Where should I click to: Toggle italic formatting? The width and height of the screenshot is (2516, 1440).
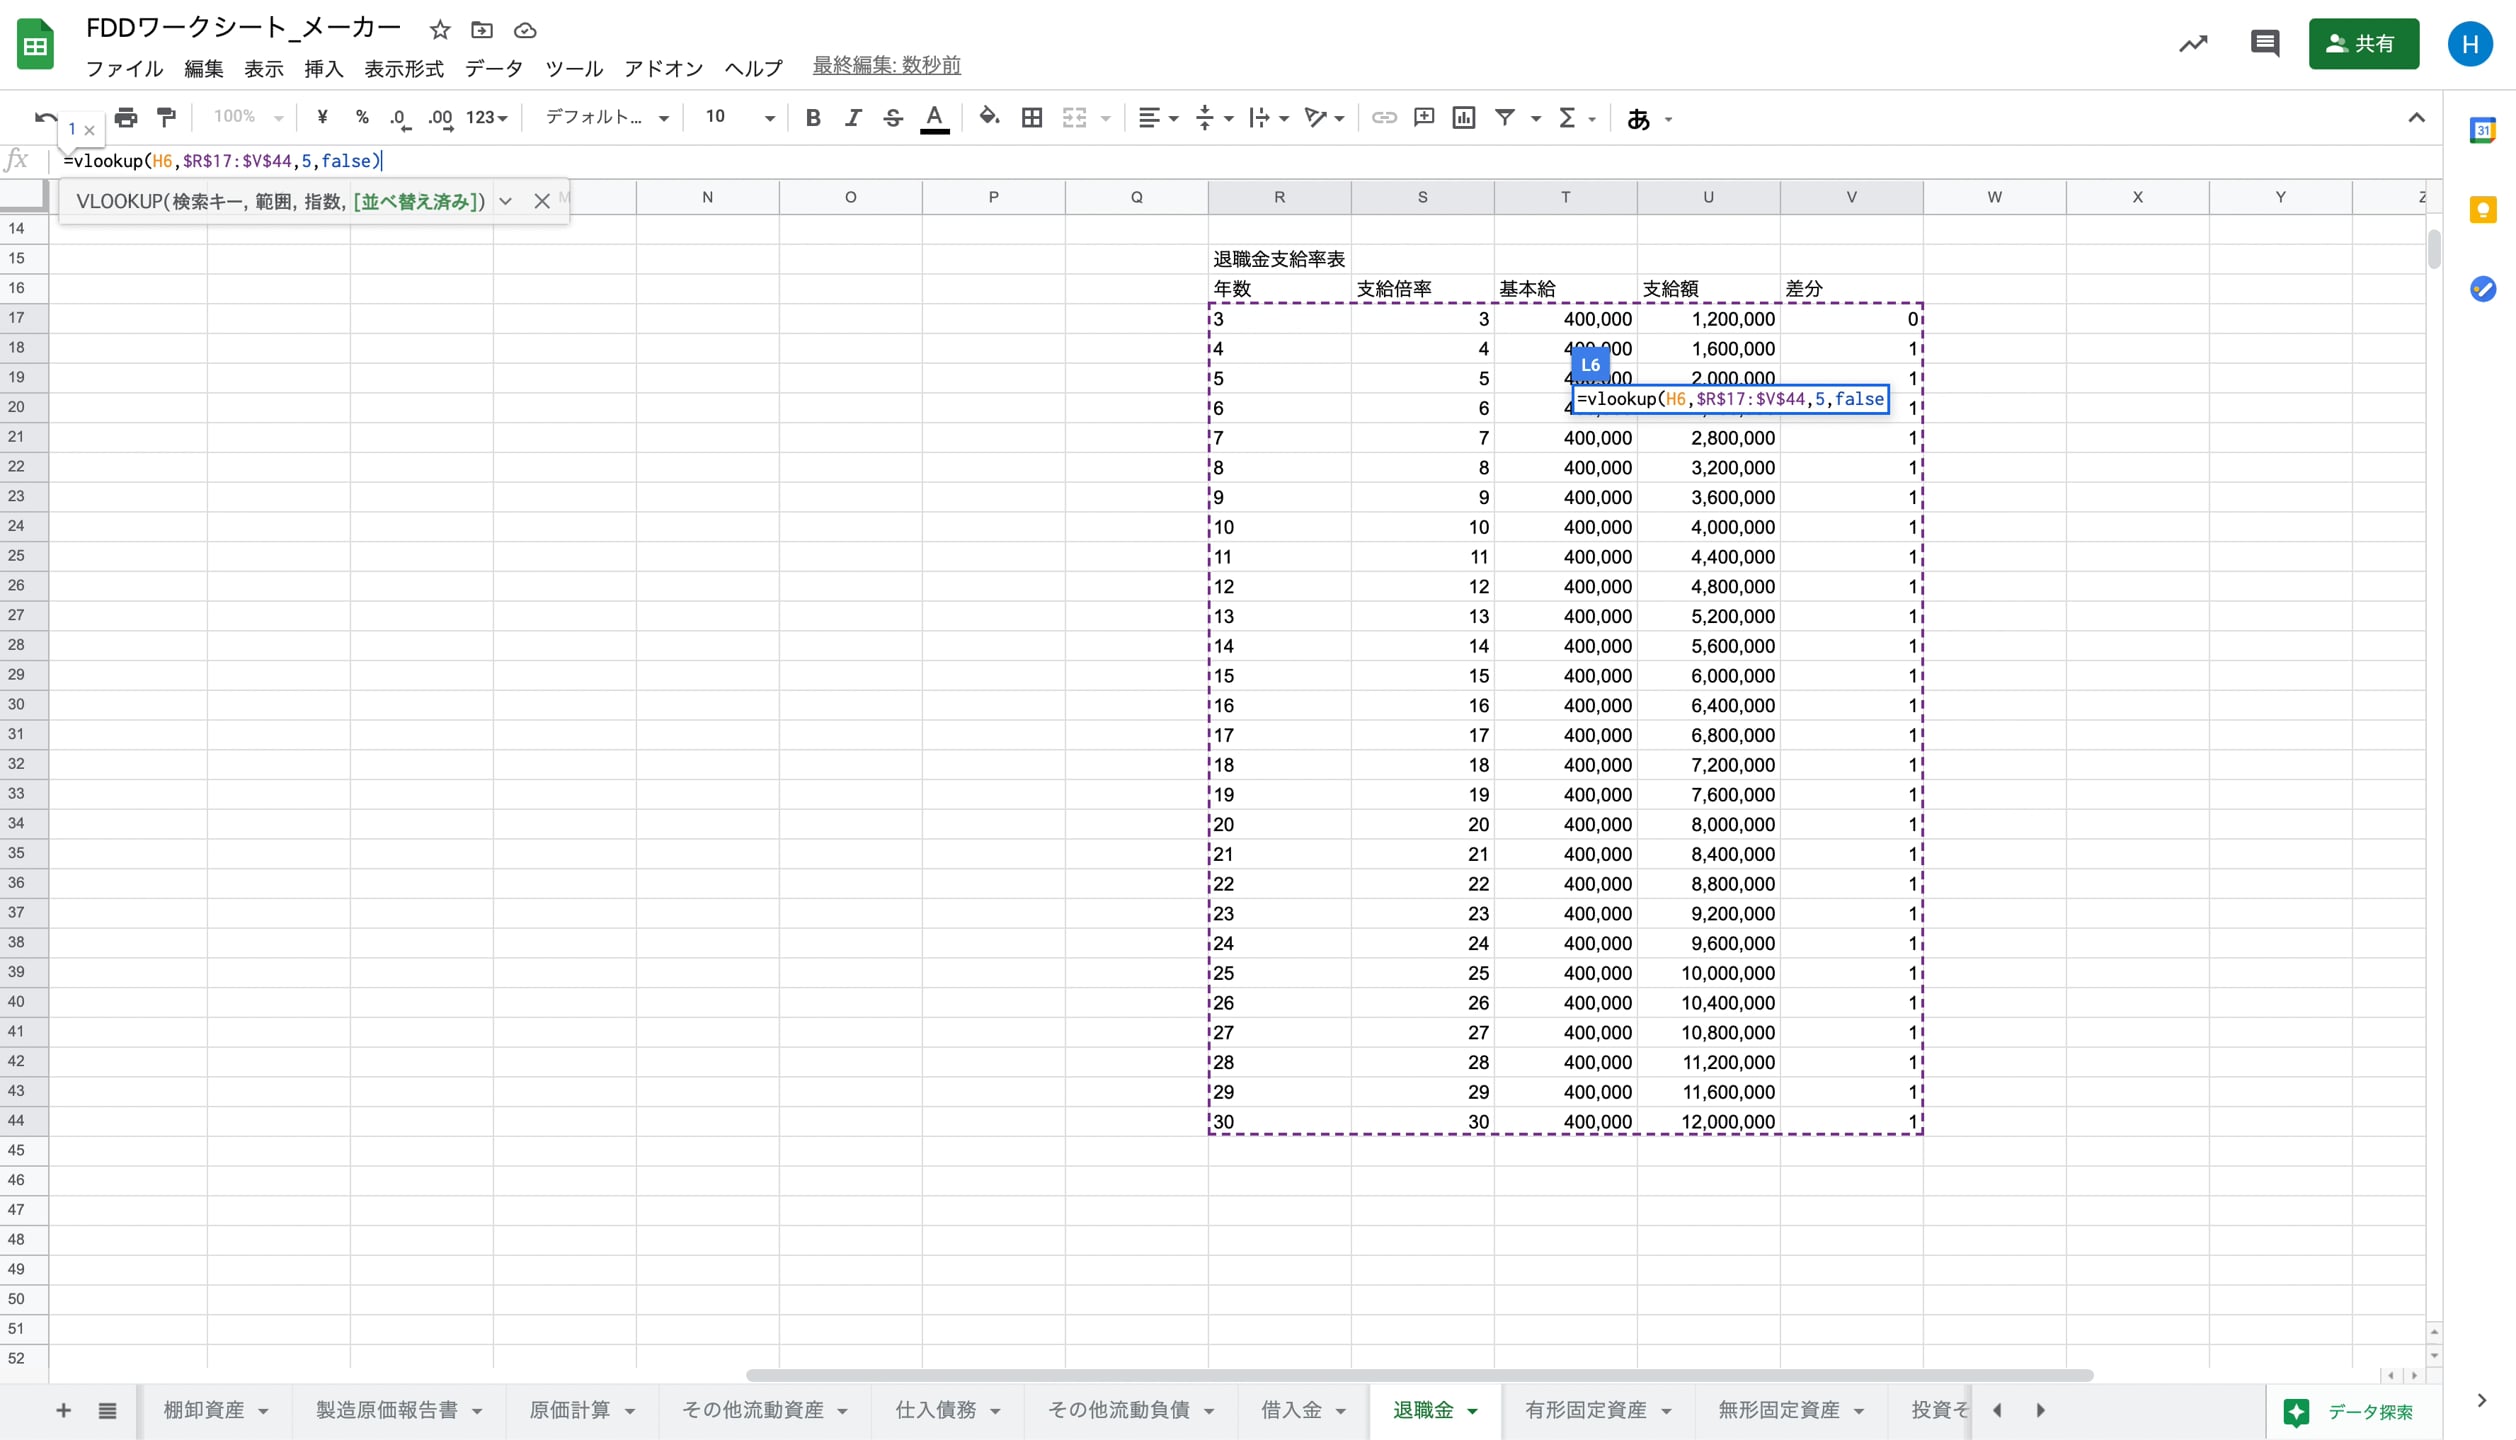pos(853,117)
